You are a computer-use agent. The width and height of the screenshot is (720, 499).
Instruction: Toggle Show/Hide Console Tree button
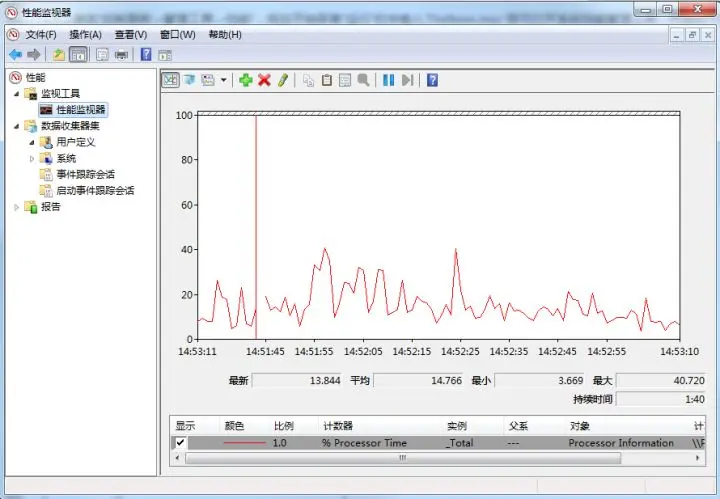(x=78, y=55)
